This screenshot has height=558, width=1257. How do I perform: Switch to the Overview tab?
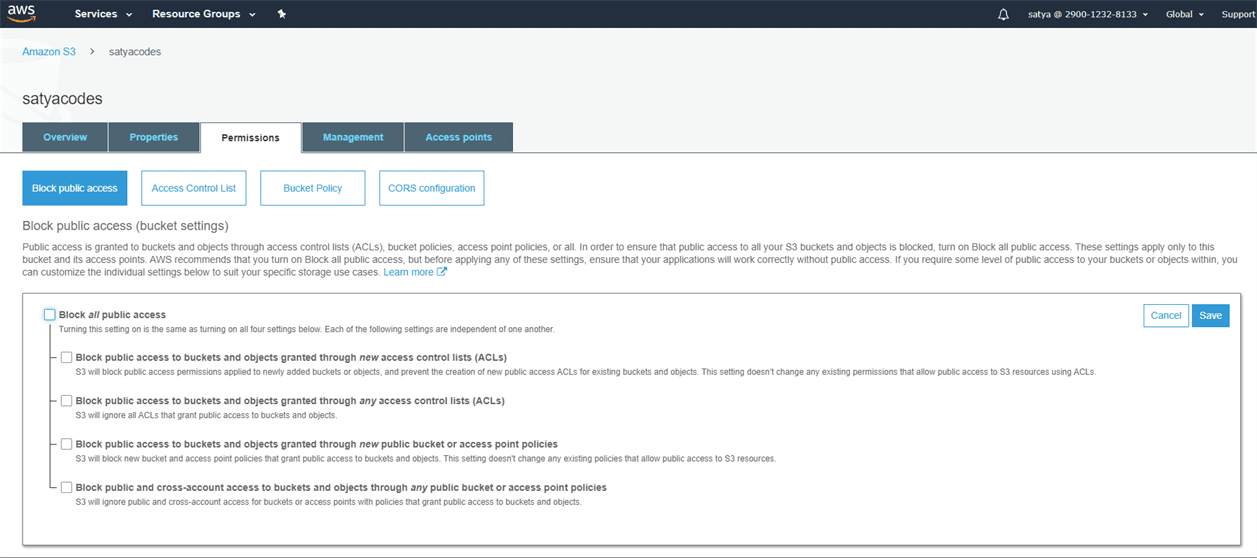[65, 137]
